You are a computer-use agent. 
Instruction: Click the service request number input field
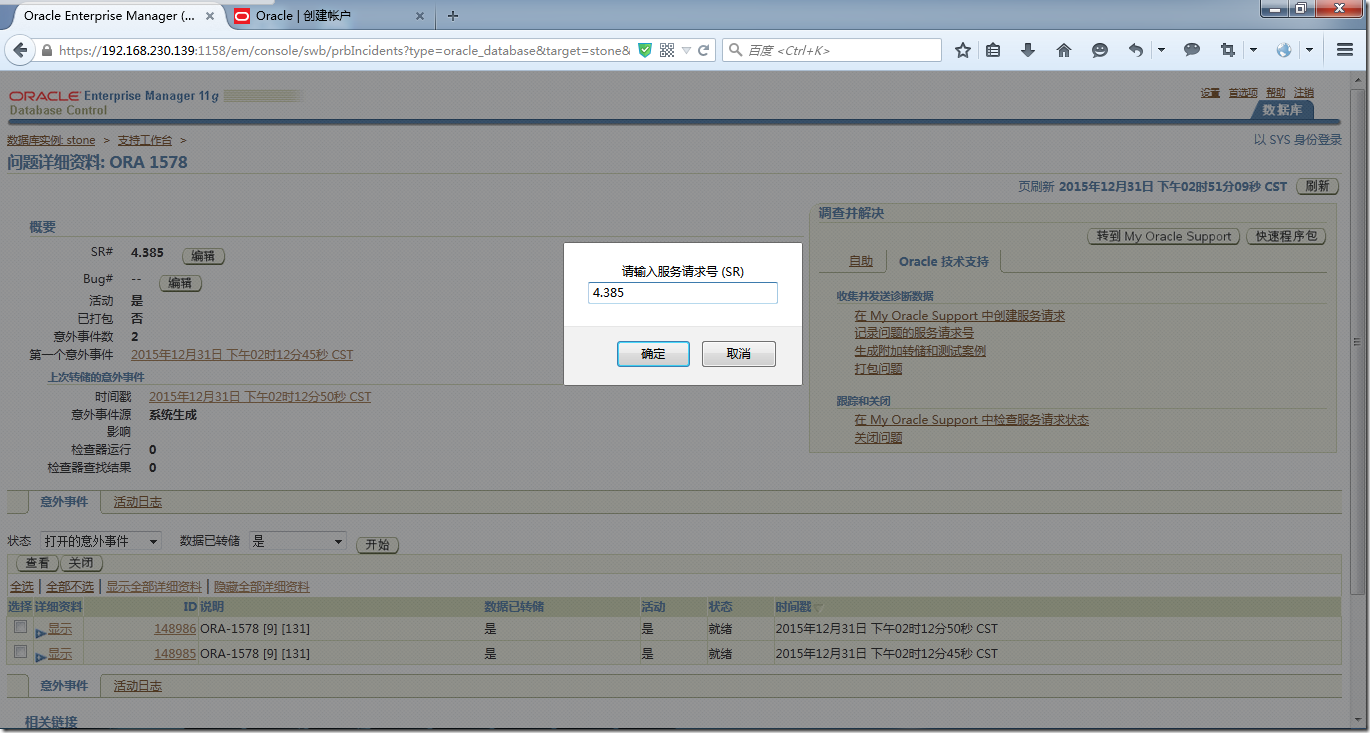pyautogui.click(x=683, y=293)
